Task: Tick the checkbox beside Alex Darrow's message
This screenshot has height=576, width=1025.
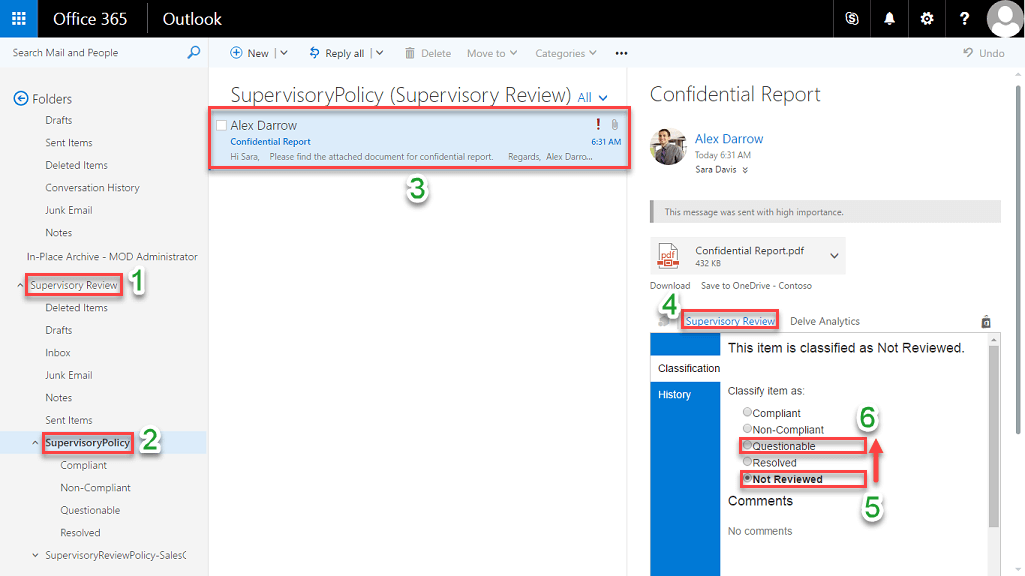Action: click(221, 125)
